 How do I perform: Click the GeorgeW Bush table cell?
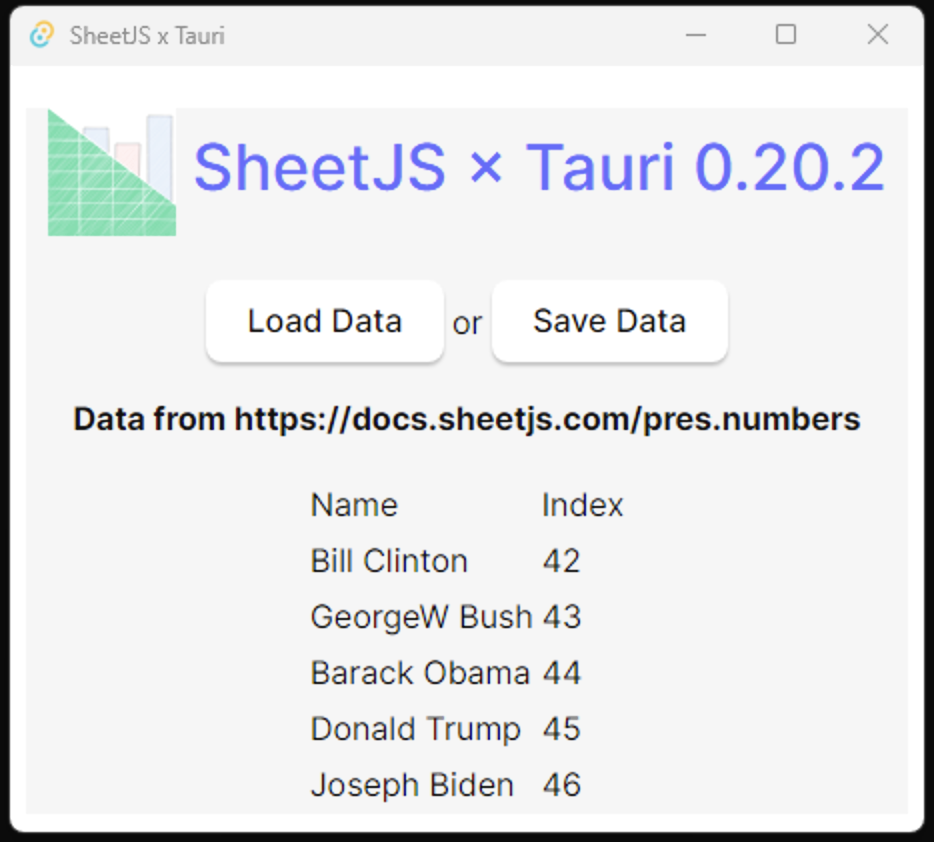(x=421, y=617)
